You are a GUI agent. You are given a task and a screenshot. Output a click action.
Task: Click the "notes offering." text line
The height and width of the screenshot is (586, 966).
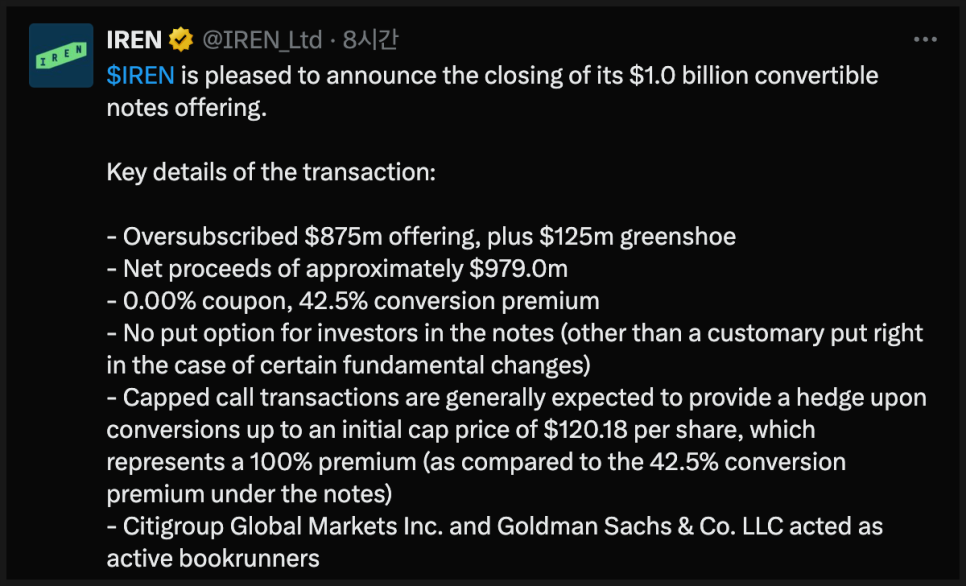(187, 108)
